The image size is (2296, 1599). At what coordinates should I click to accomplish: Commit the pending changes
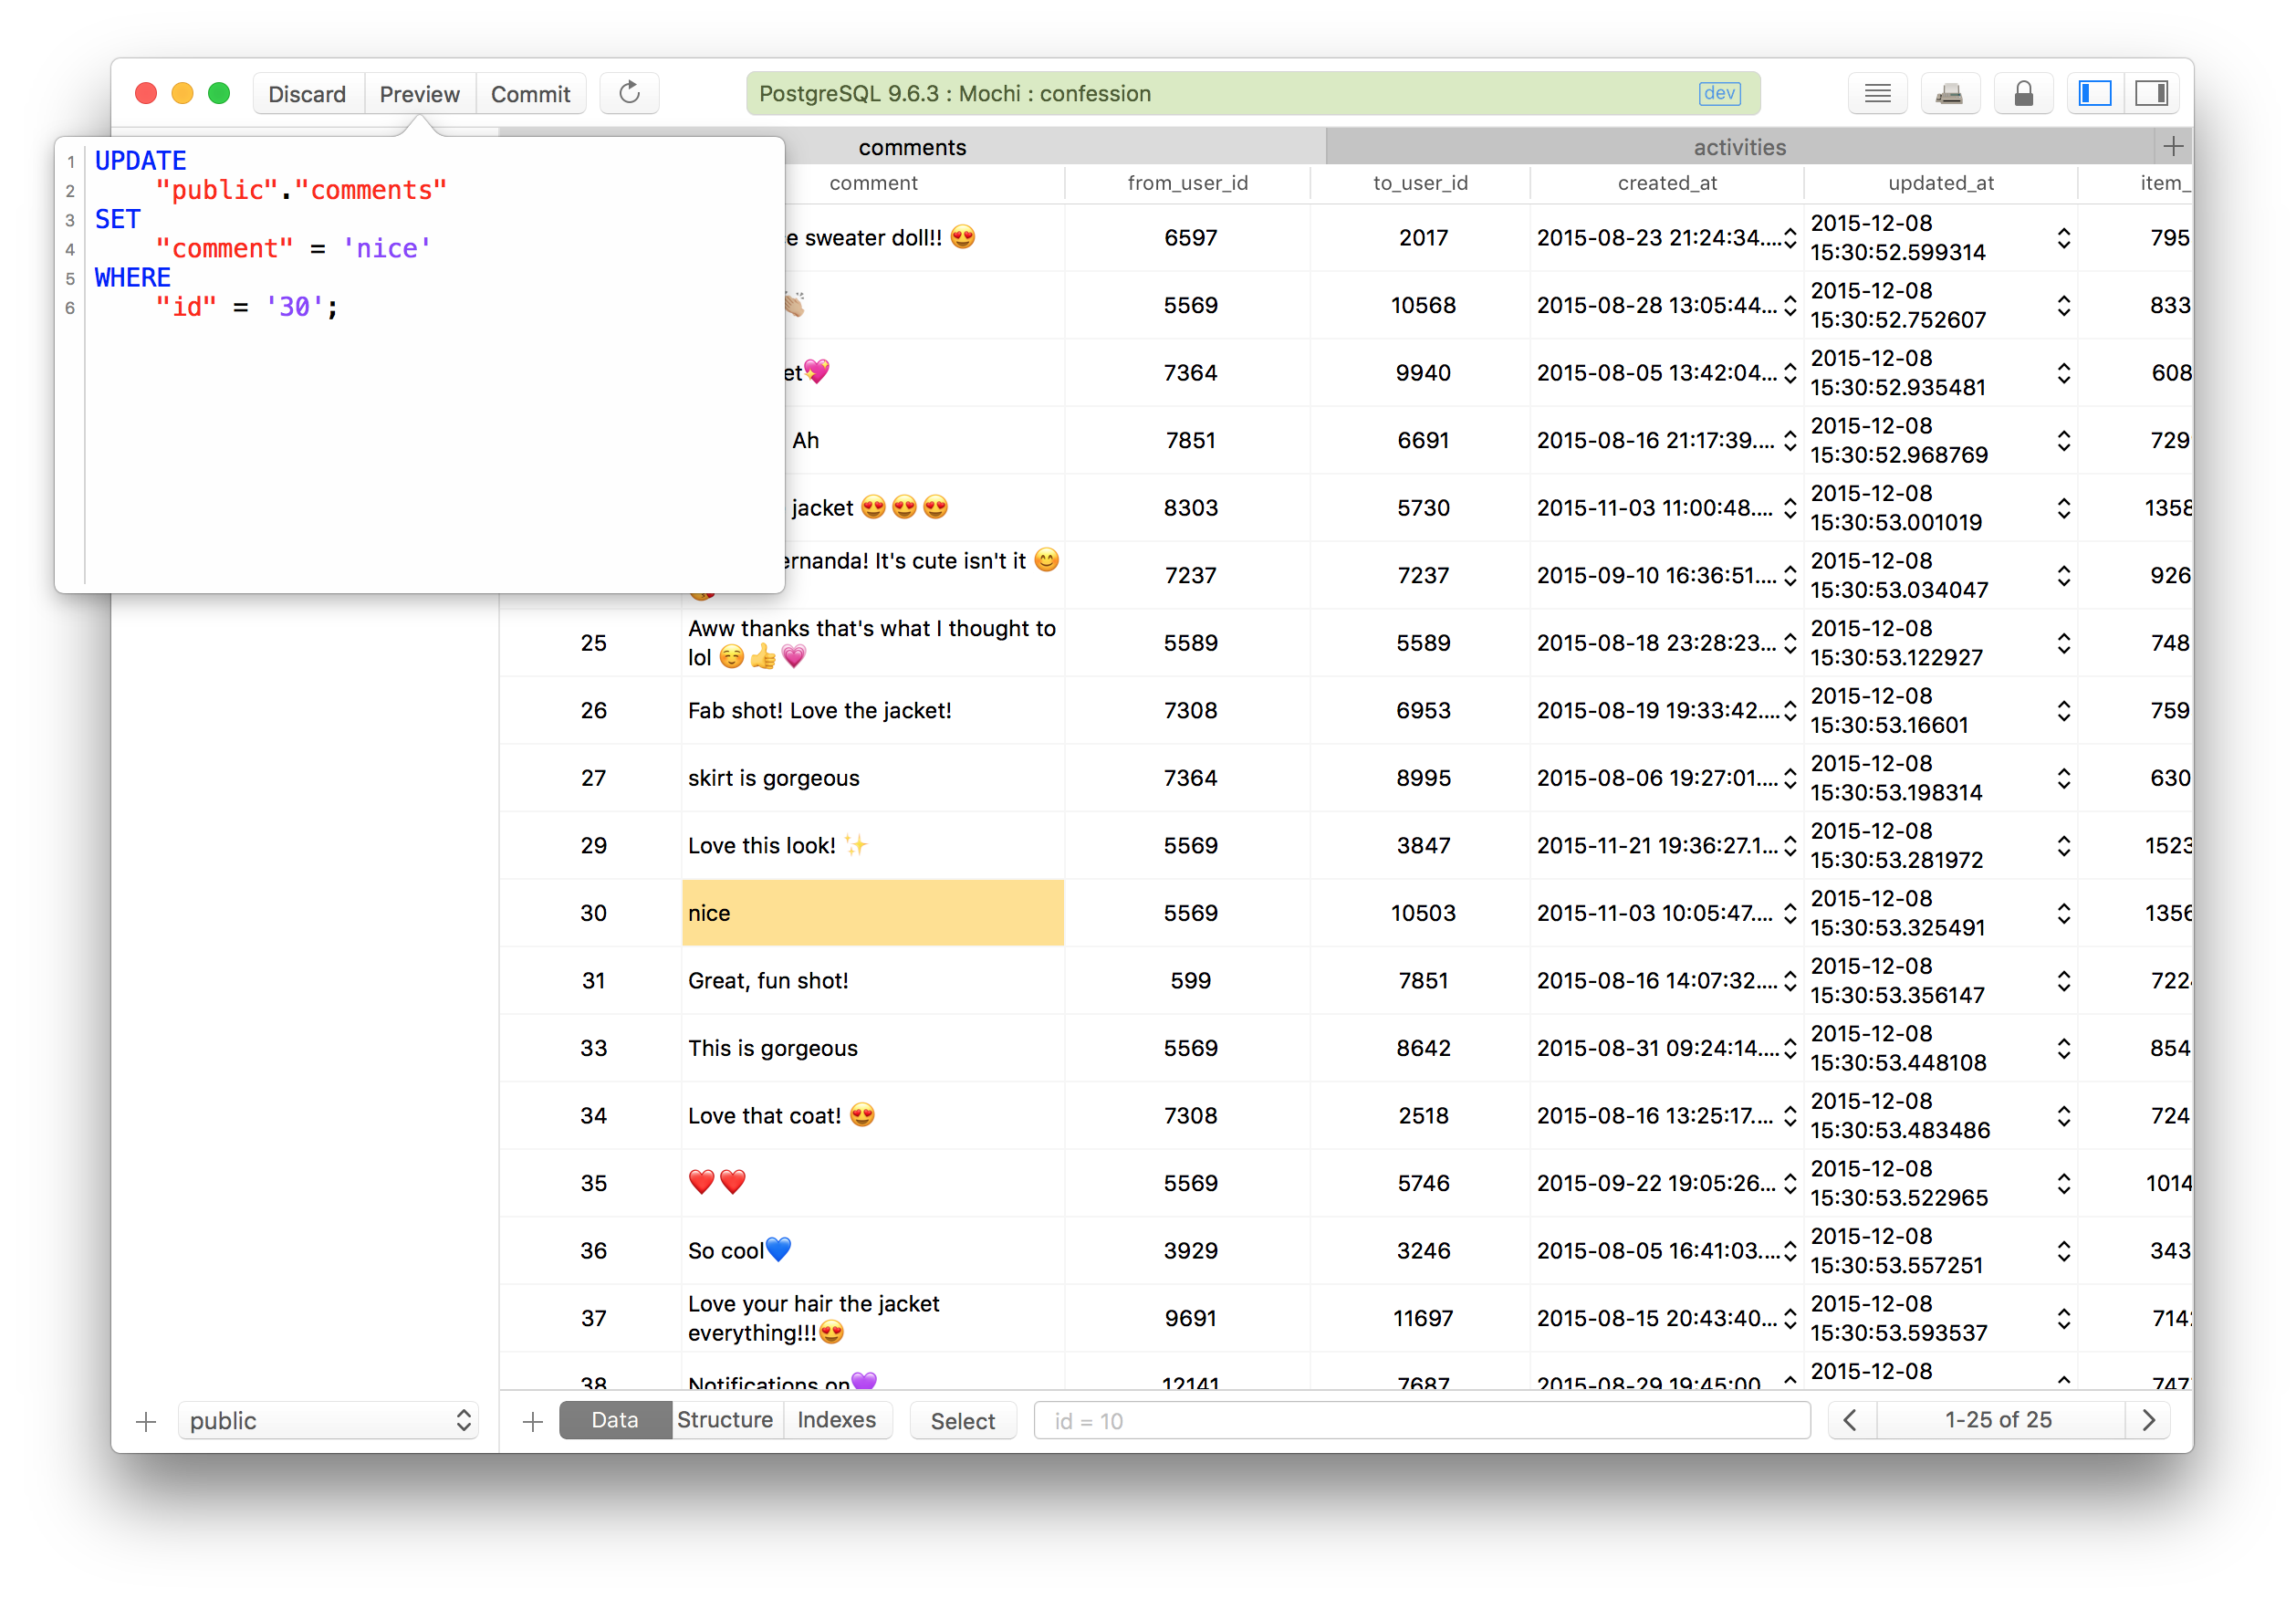[530, 93]
